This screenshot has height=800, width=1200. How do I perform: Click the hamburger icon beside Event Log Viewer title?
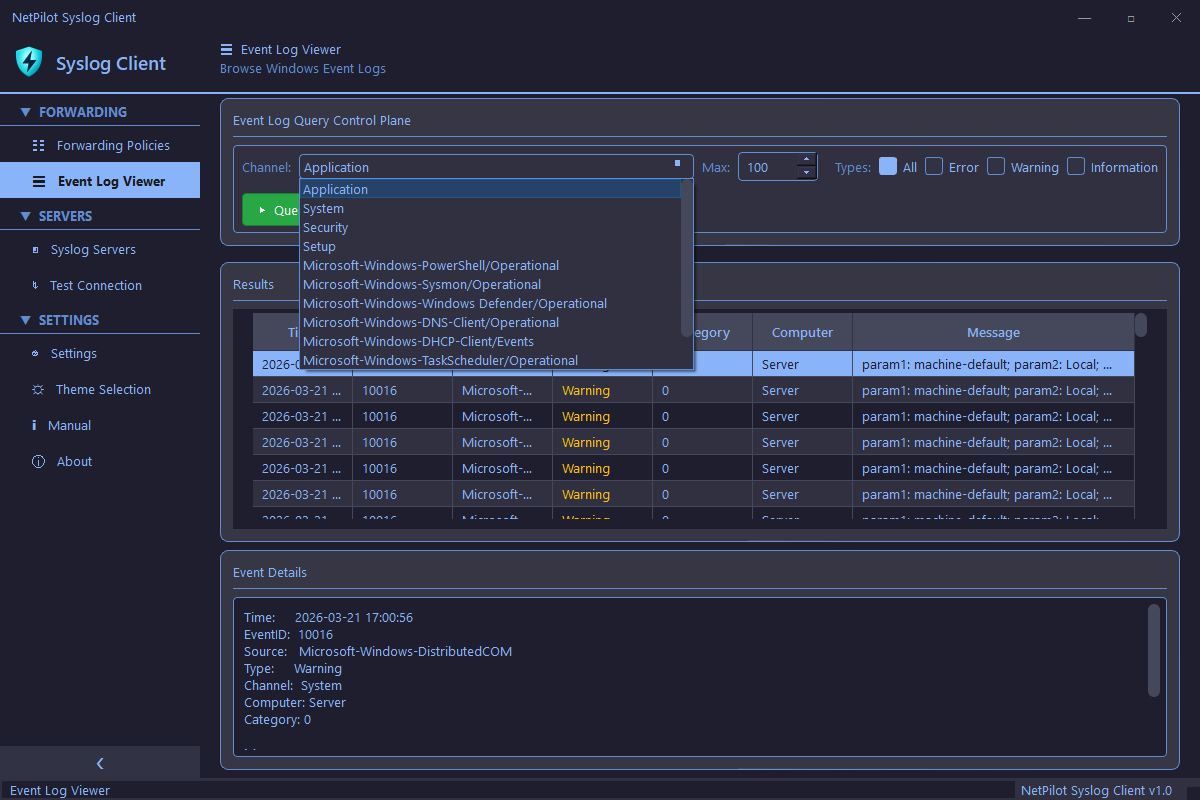pyautogui.click(x=227, y=49)
